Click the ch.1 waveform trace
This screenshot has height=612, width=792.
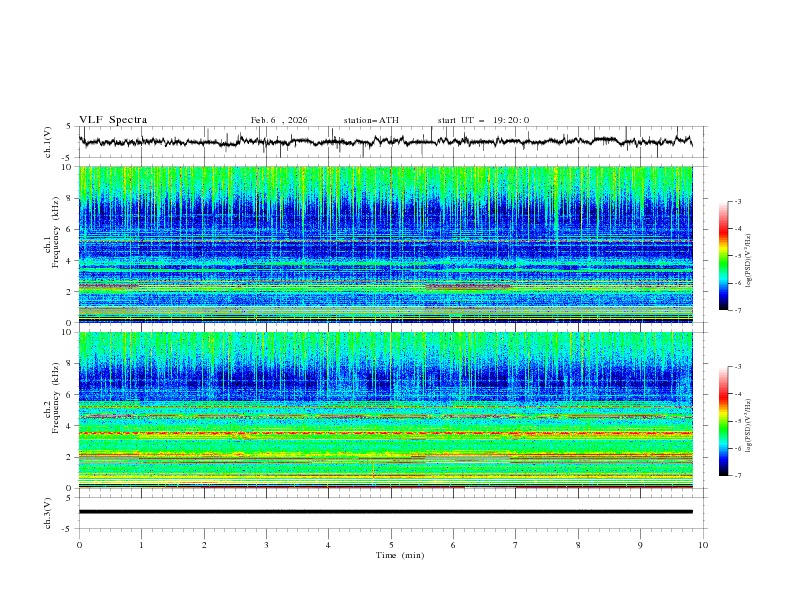385,141
